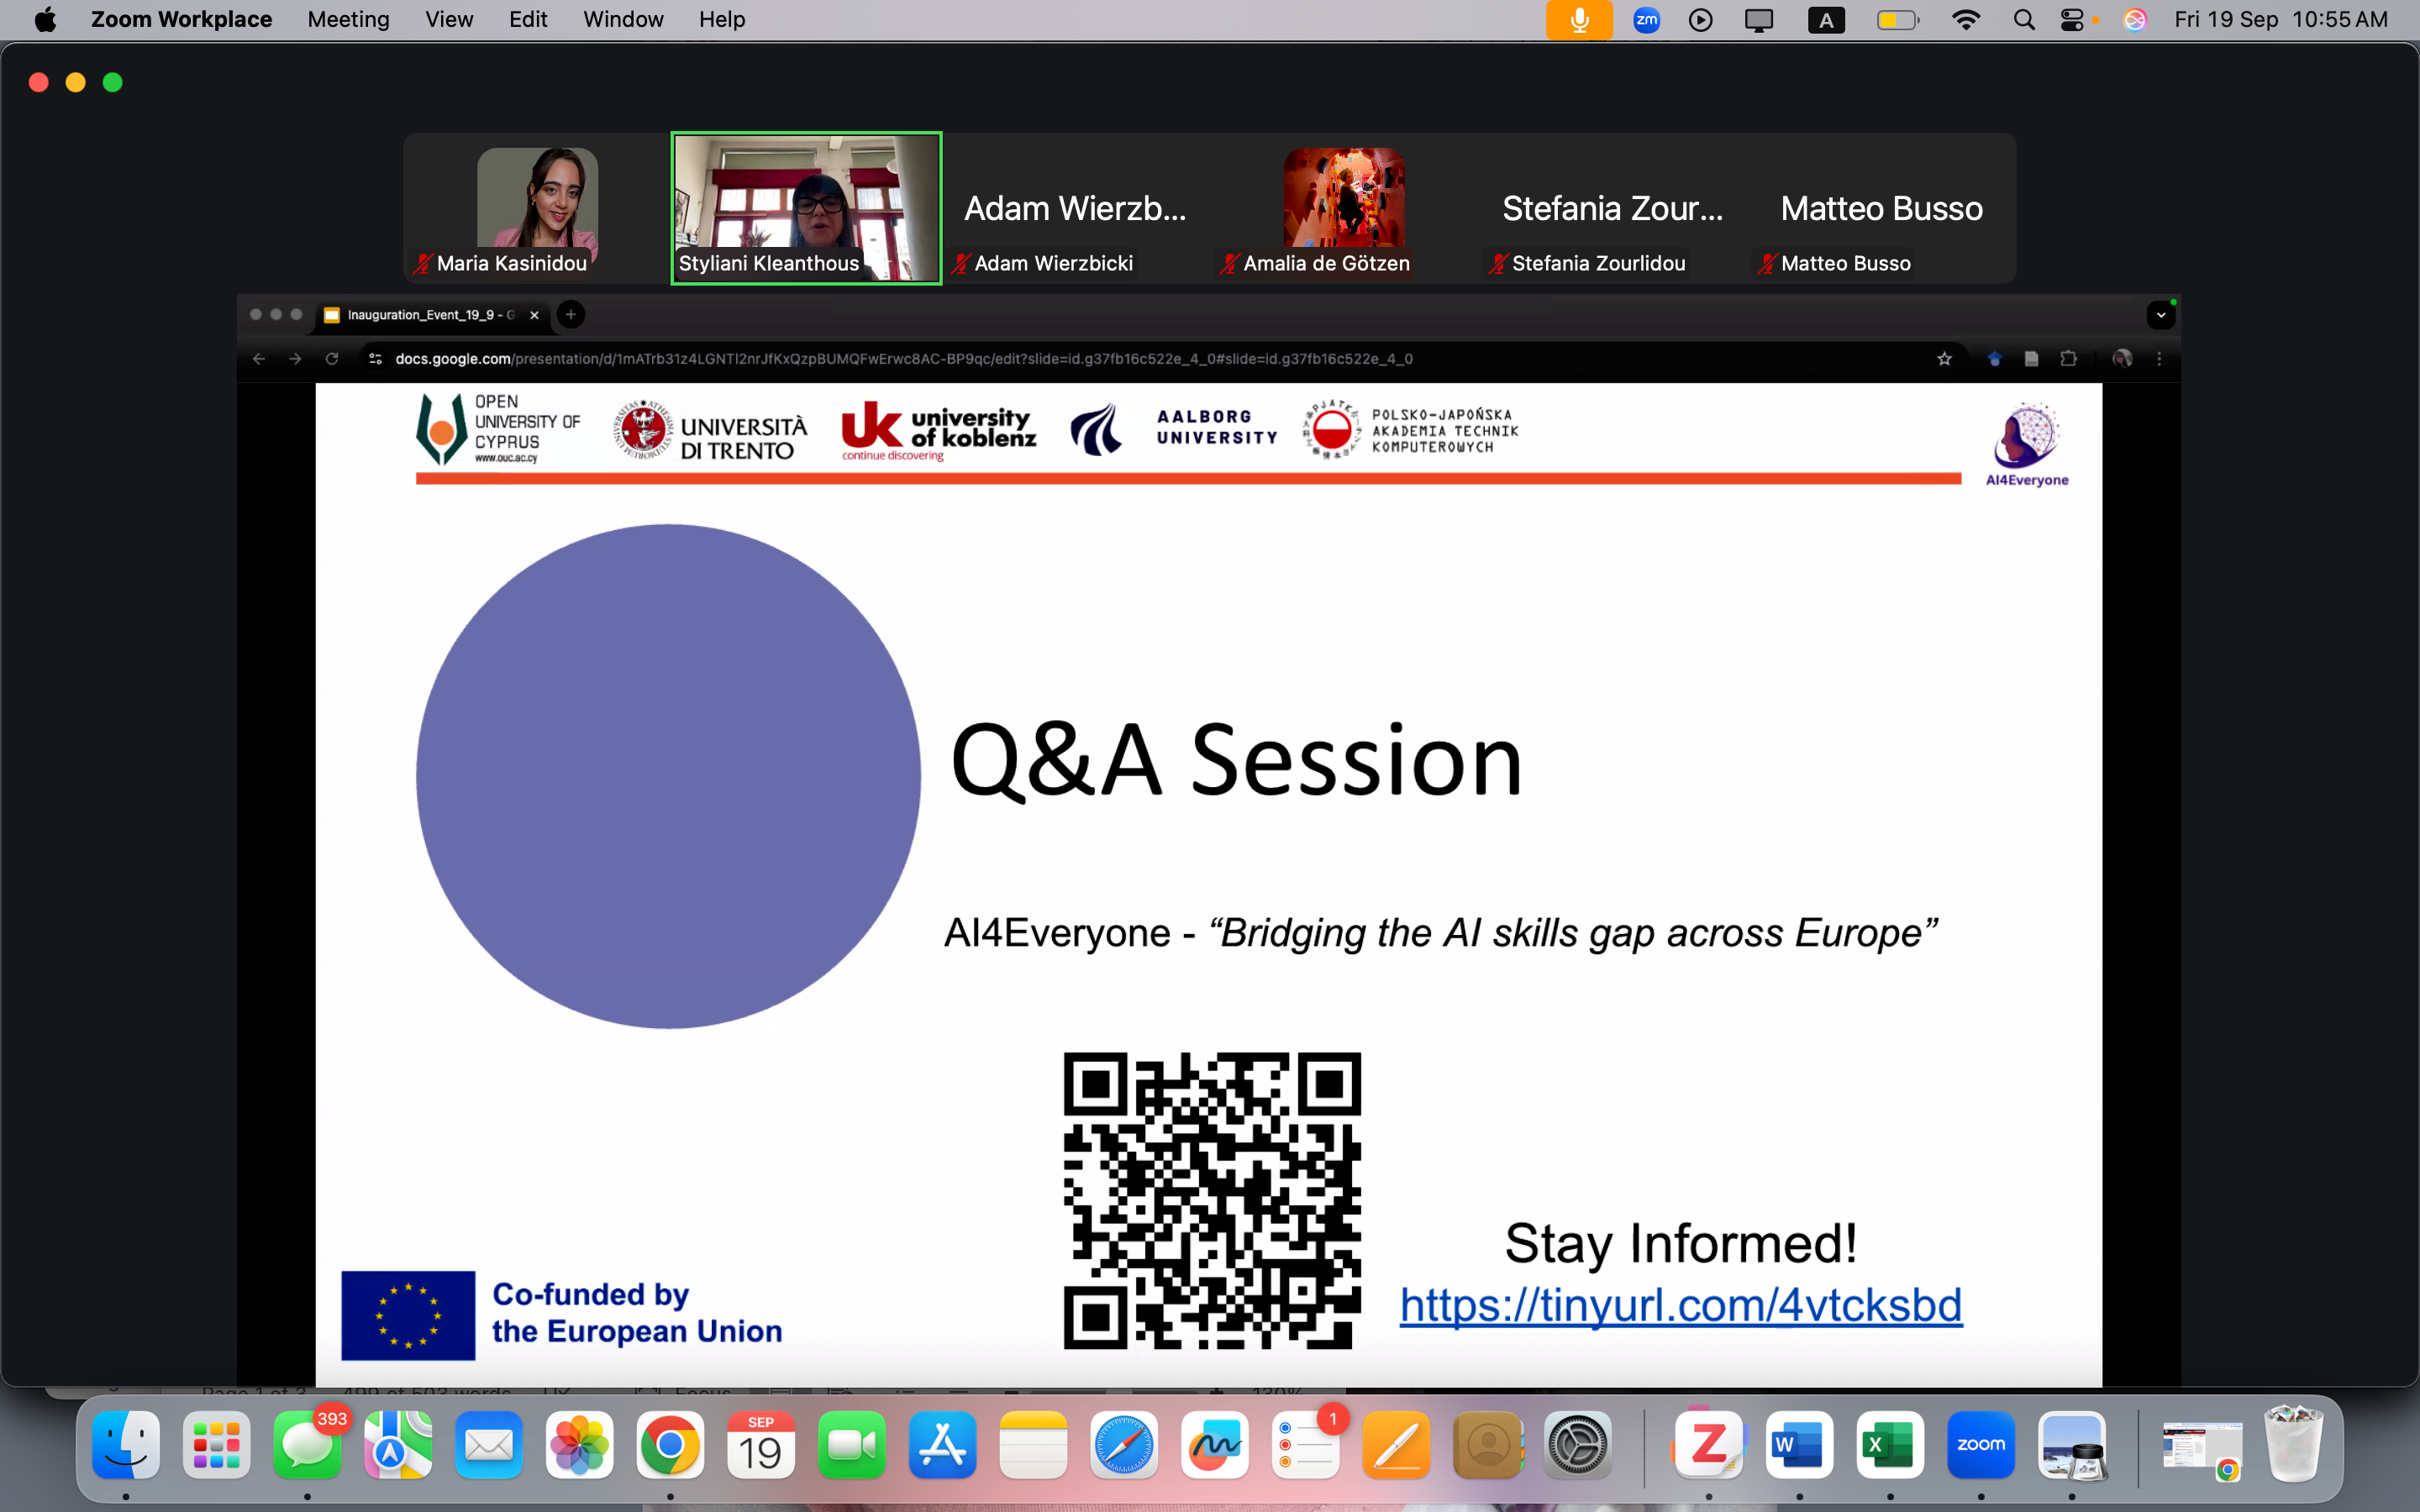2420x1512 pixels.
Task: Open FaceTime from the Dock
Action: pyautogui.click(x=851, y=1445)
